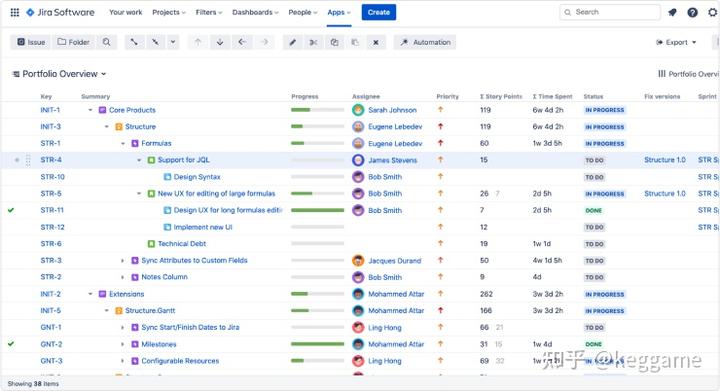The height and width of the screenshot is (391, 720).
Task: Click the Search input field
Action: click(610, 12)
